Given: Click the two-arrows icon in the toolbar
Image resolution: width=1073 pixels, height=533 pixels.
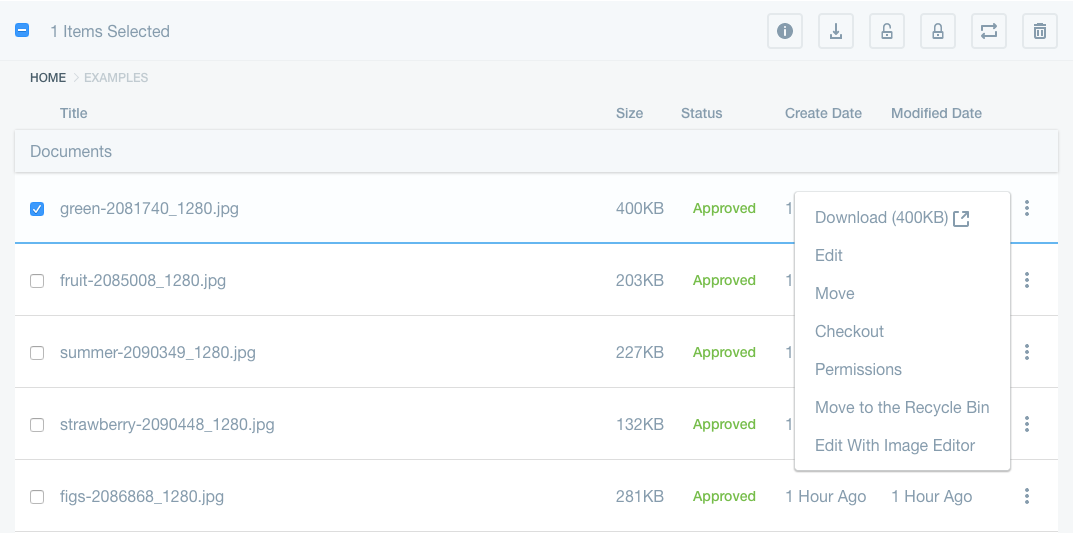Looking at the screenshot, I should click(x=989, y=31).
